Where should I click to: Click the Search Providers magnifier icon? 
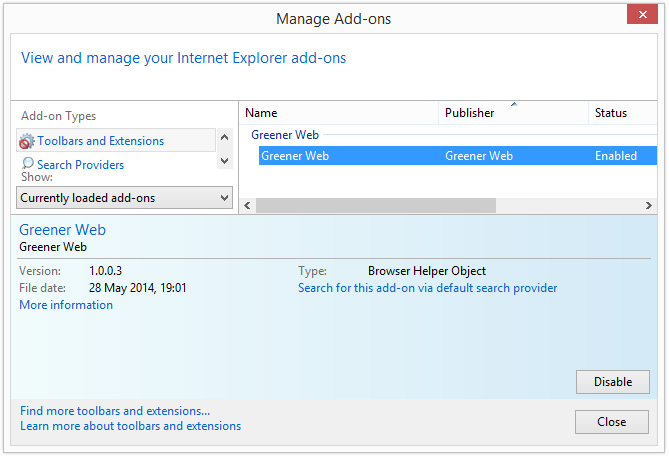pos(28,163)
